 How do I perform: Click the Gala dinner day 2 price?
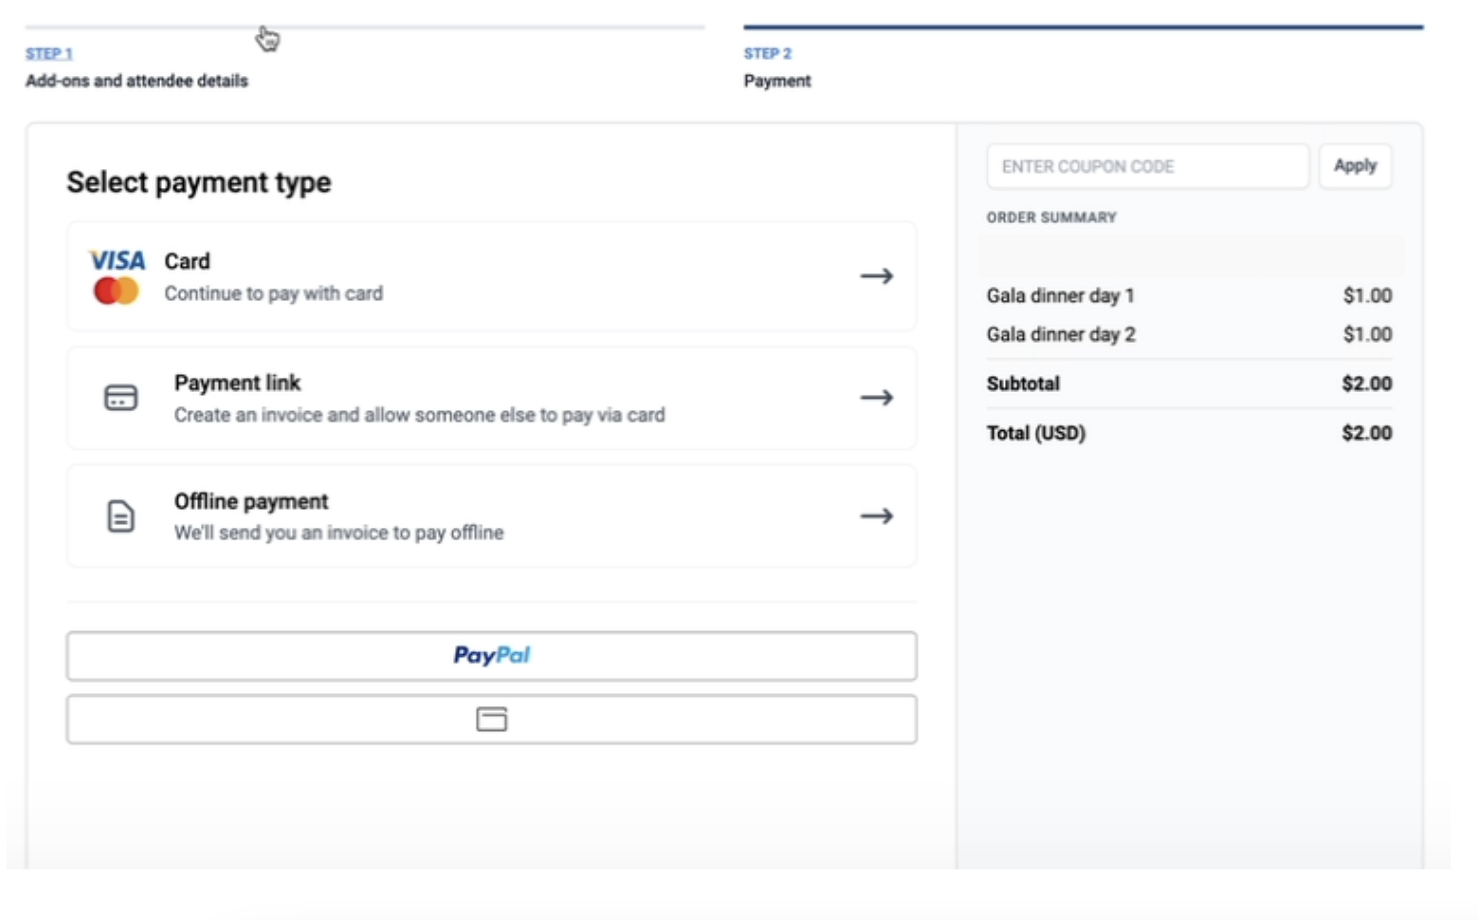tap(1367, 335)
